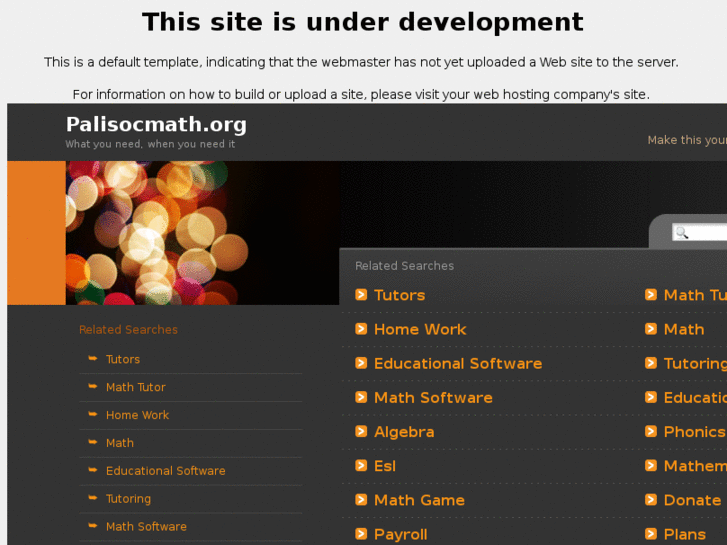This screenshot has width=727, height=545.
Task: Click the Make this your homepage link
Action: [687, 140]
